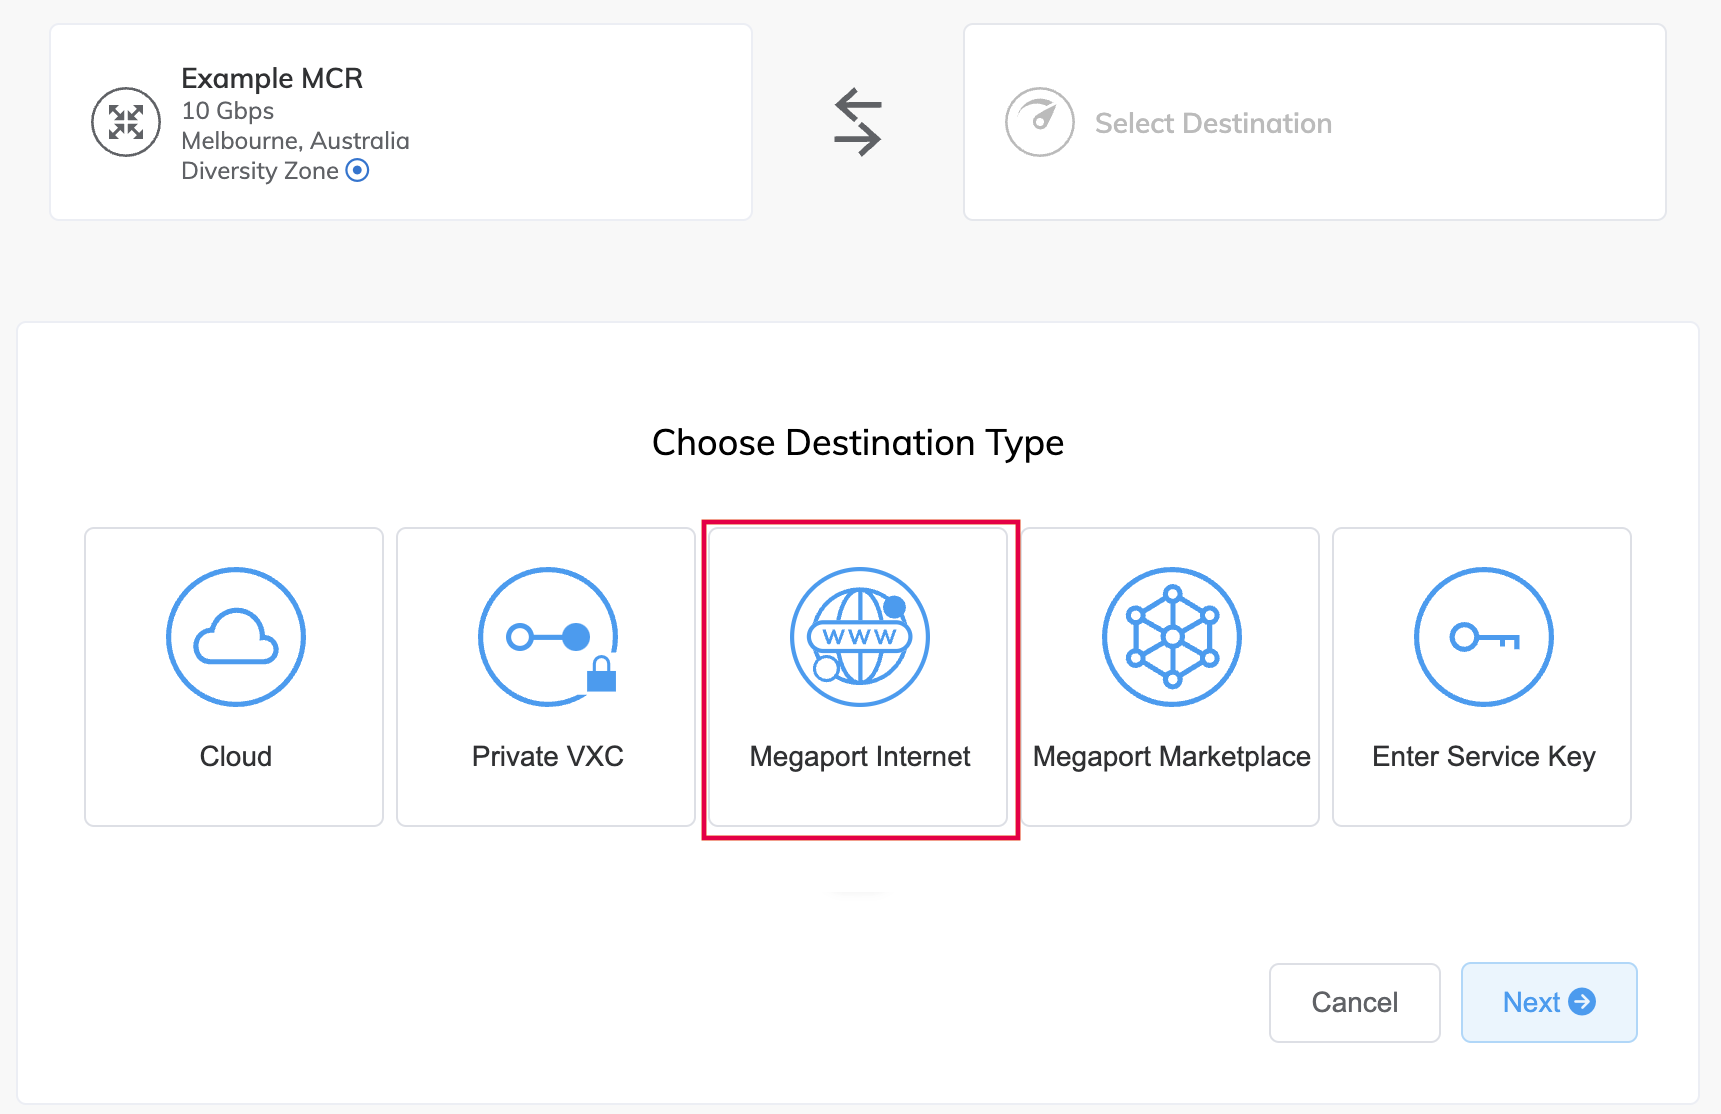Select the Cloud destination type icon

point(235,637)
